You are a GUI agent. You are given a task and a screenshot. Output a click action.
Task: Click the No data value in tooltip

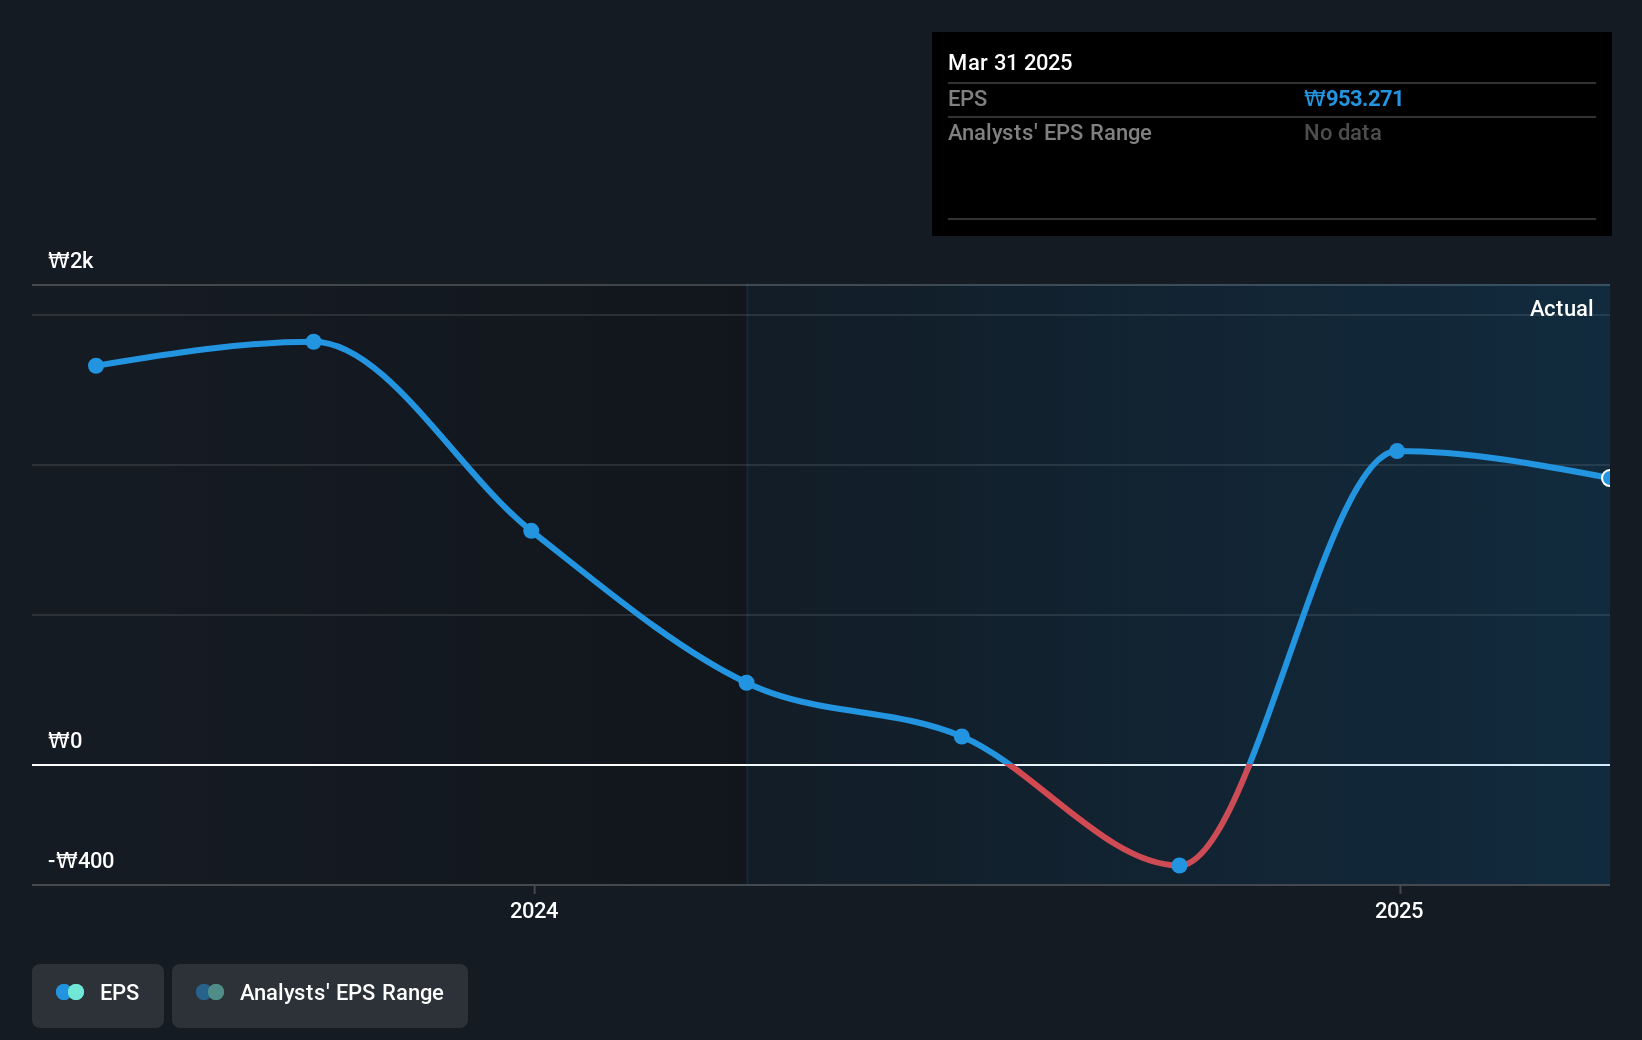[x=1342, y=133]
